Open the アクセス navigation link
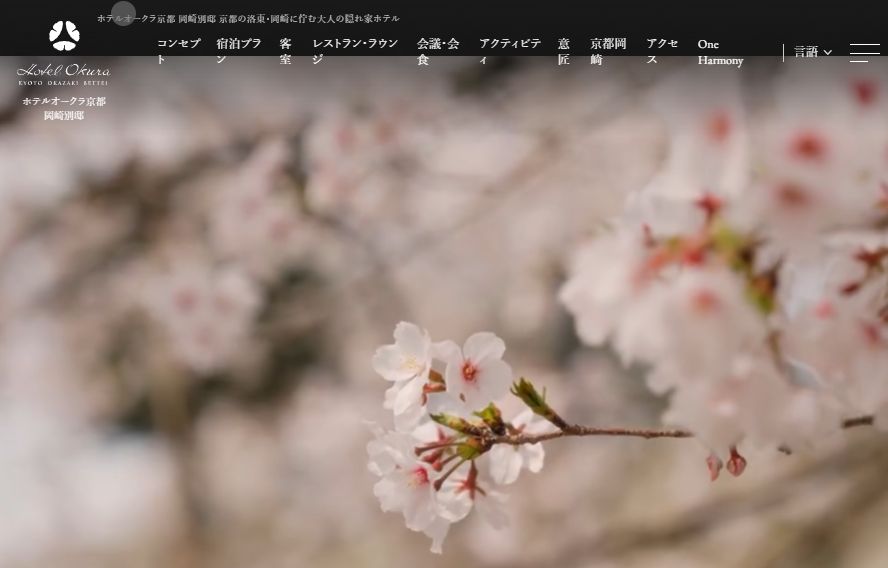The height and width of the screenshot is (568, 888). pyautogui.click(x=662, y=51)
